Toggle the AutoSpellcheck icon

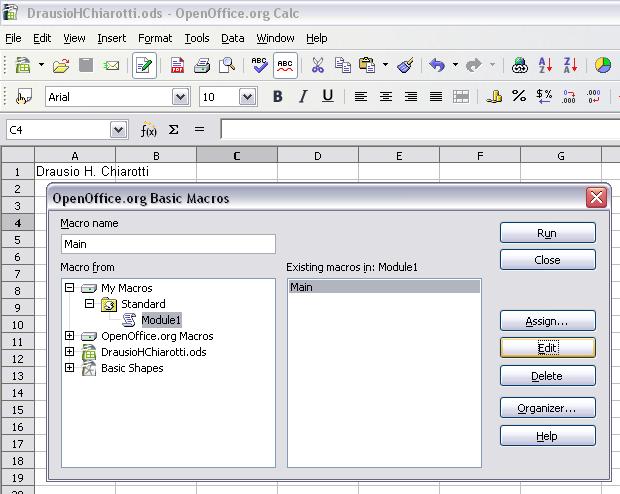tap(285, 65)
